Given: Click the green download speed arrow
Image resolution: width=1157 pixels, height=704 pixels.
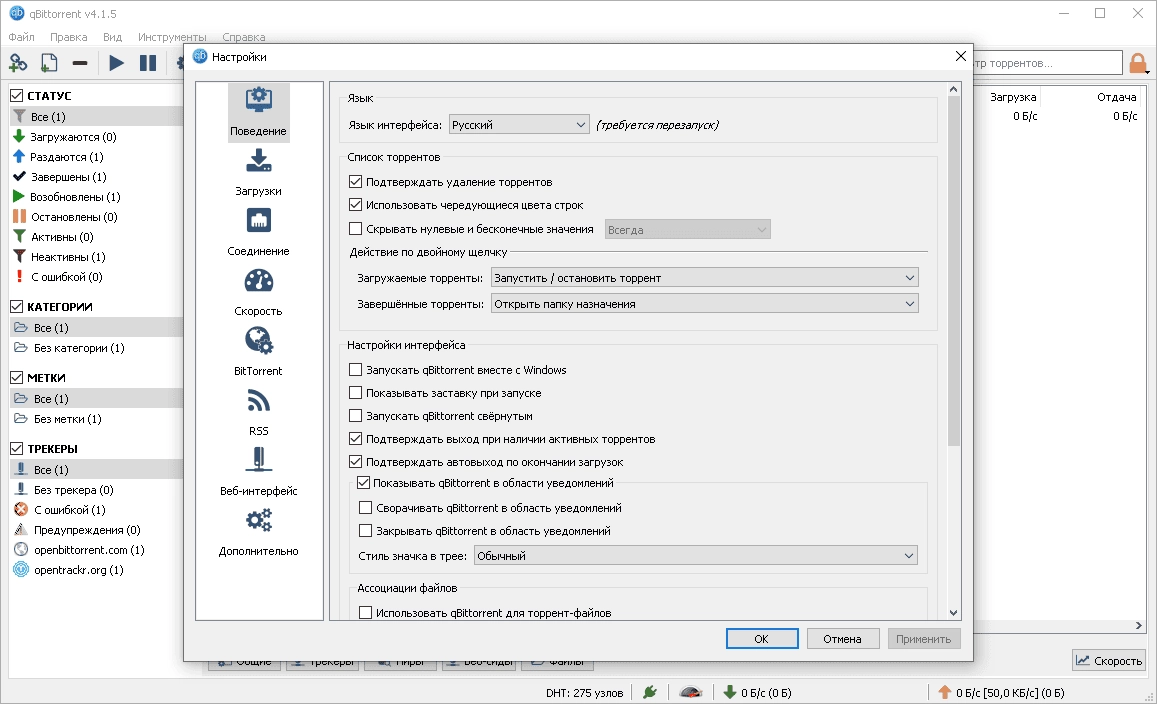Looking at the screenshot, I should [729, 692].
